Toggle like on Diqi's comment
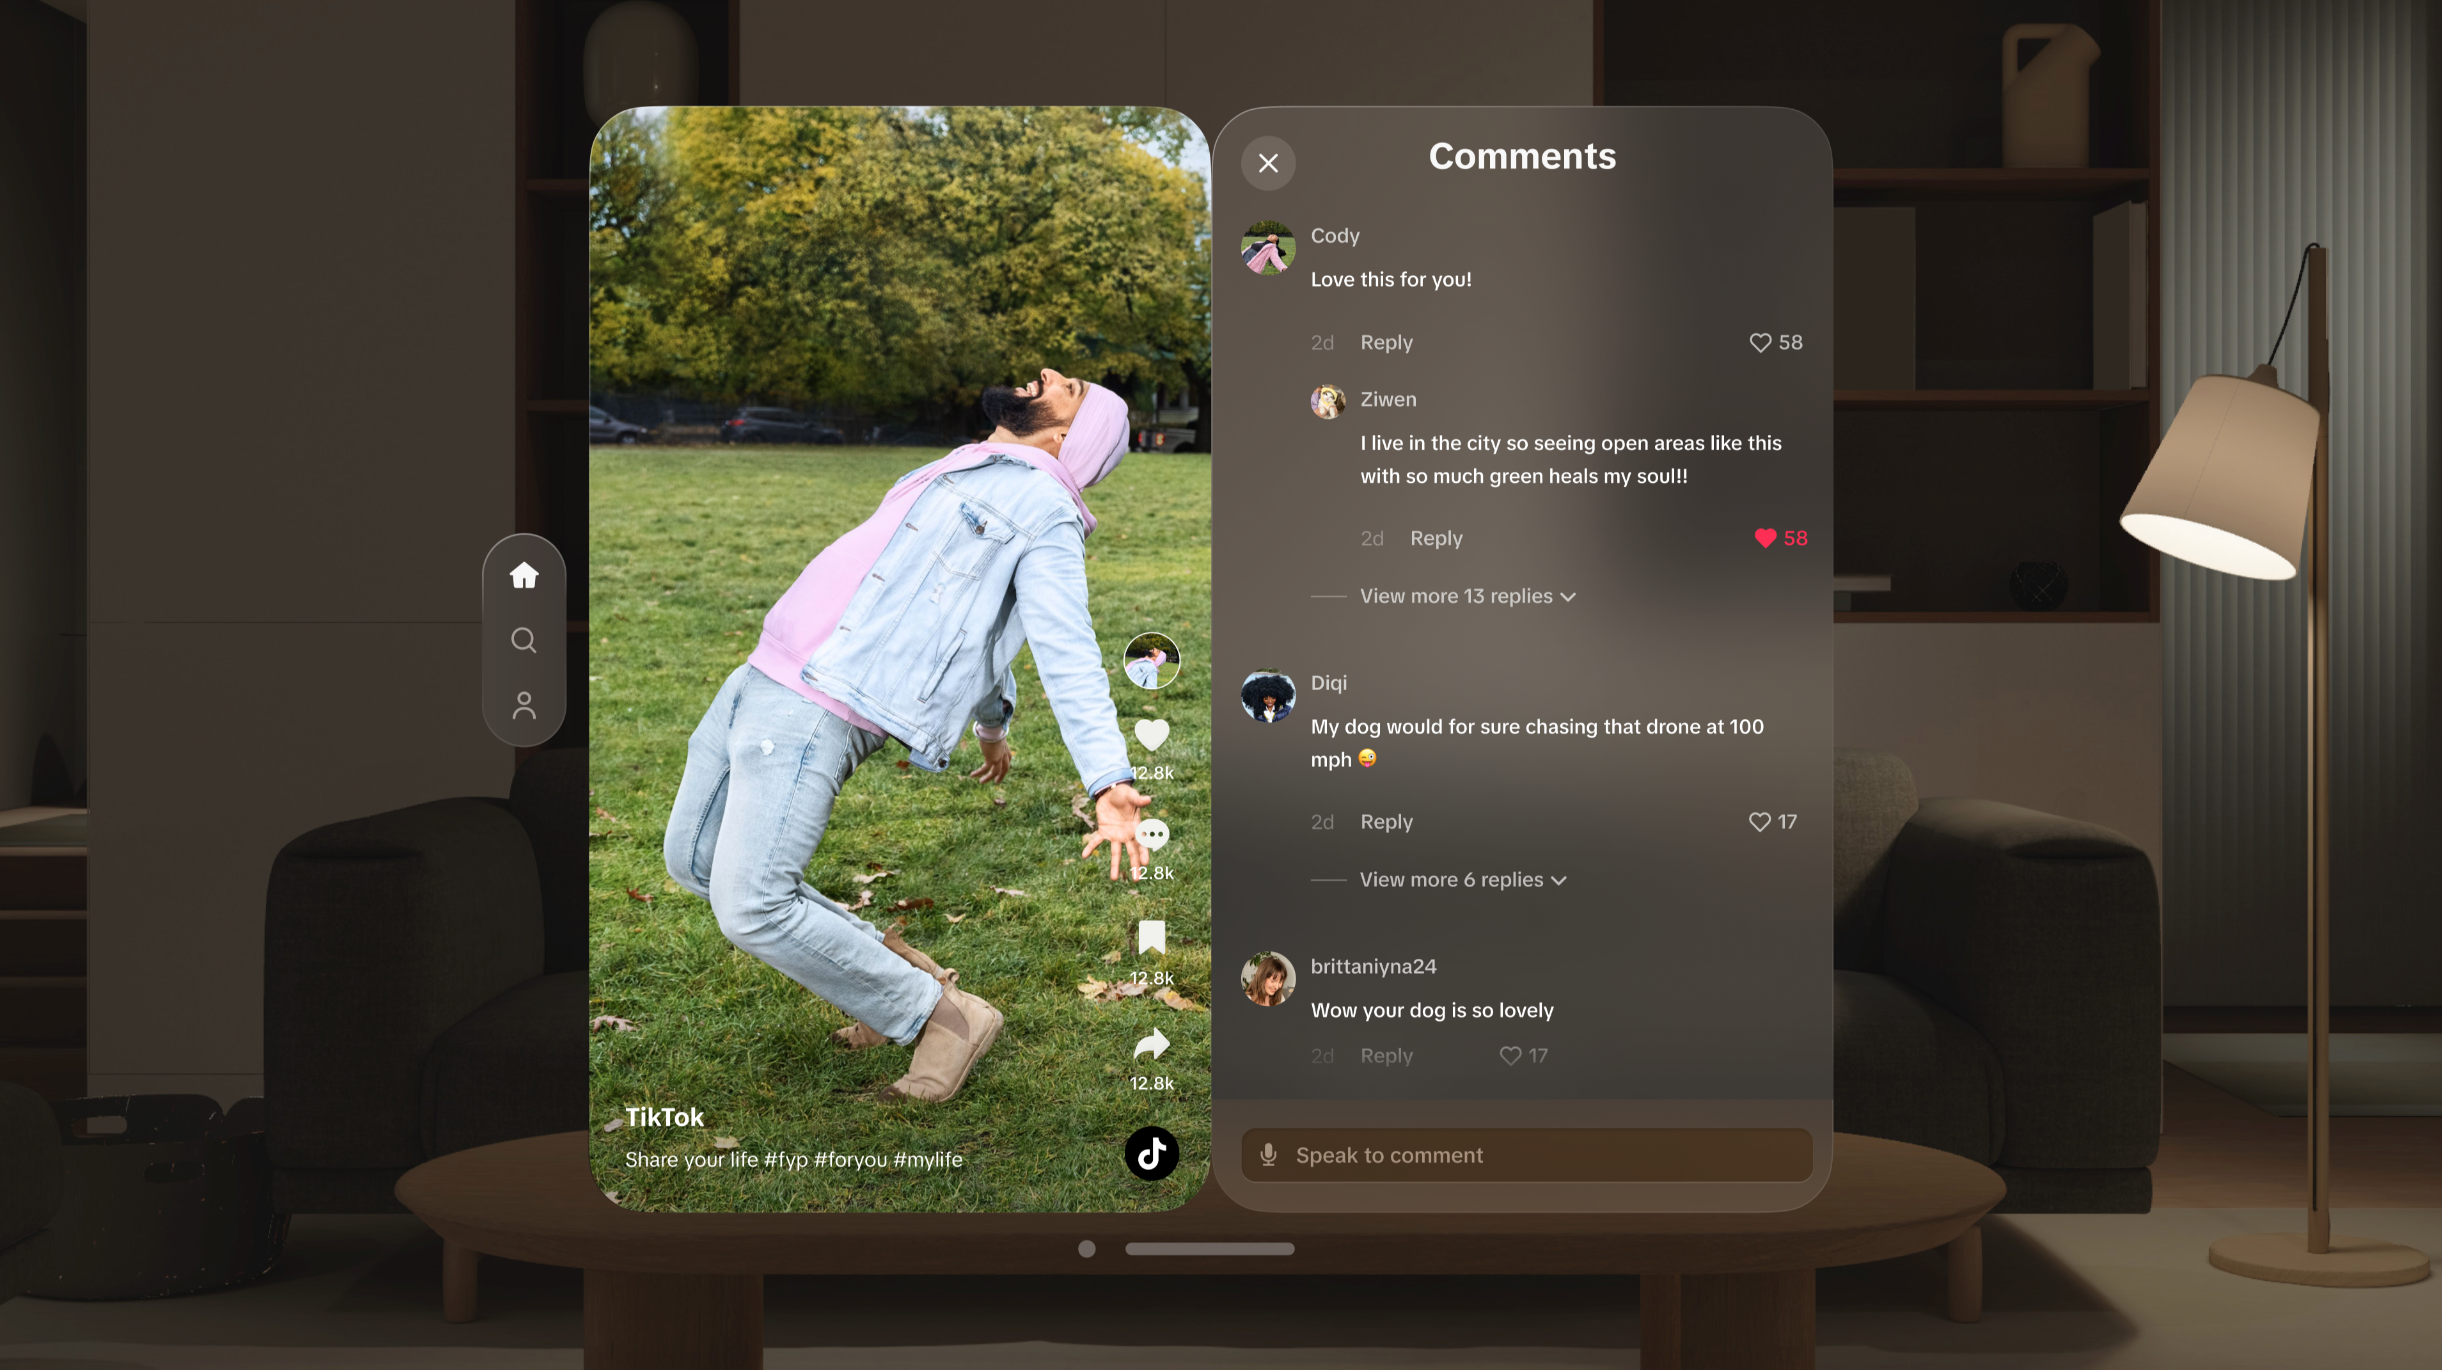The width and height of the screenshot is (2442, 1370). pyautogui.click(x=1759, y=822)
